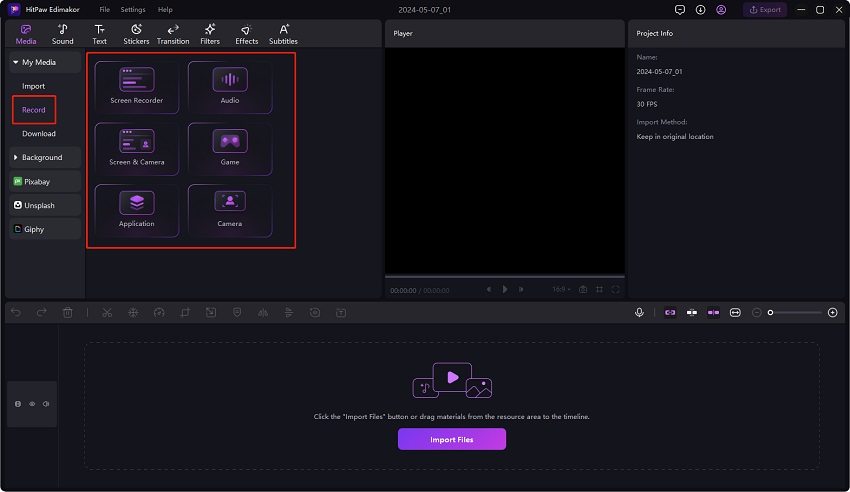Collapse the My Media section
This screenshot has height=492, width=850.
34,62
